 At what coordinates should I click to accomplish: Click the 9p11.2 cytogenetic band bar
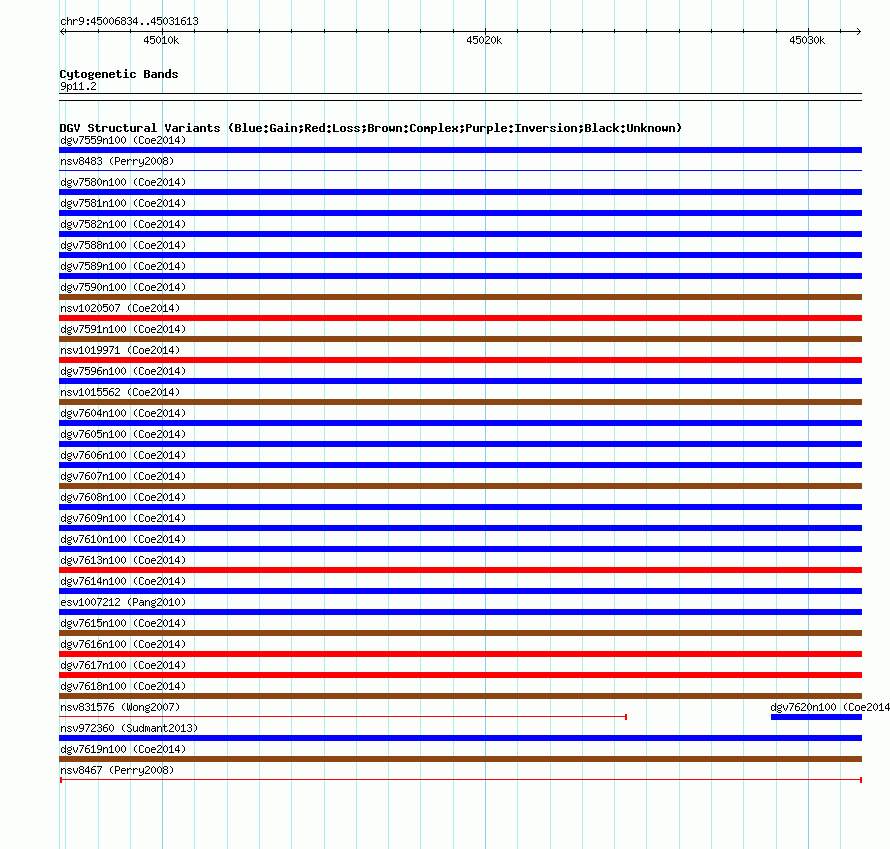(x=460, y=97)
